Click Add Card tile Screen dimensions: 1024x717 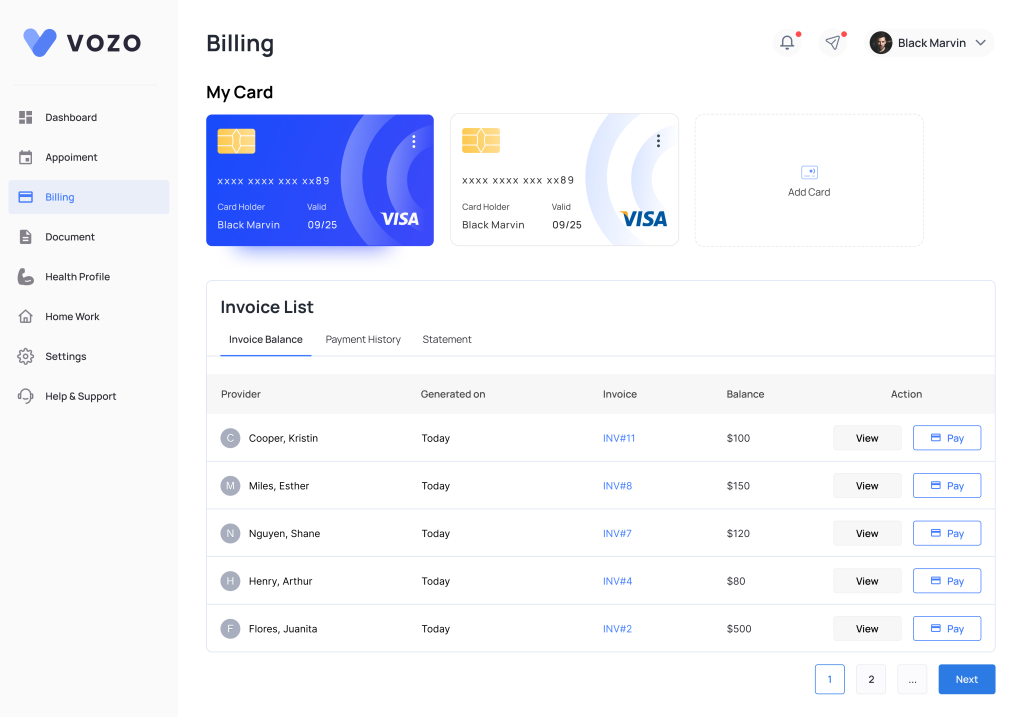[x=809, y=181]
